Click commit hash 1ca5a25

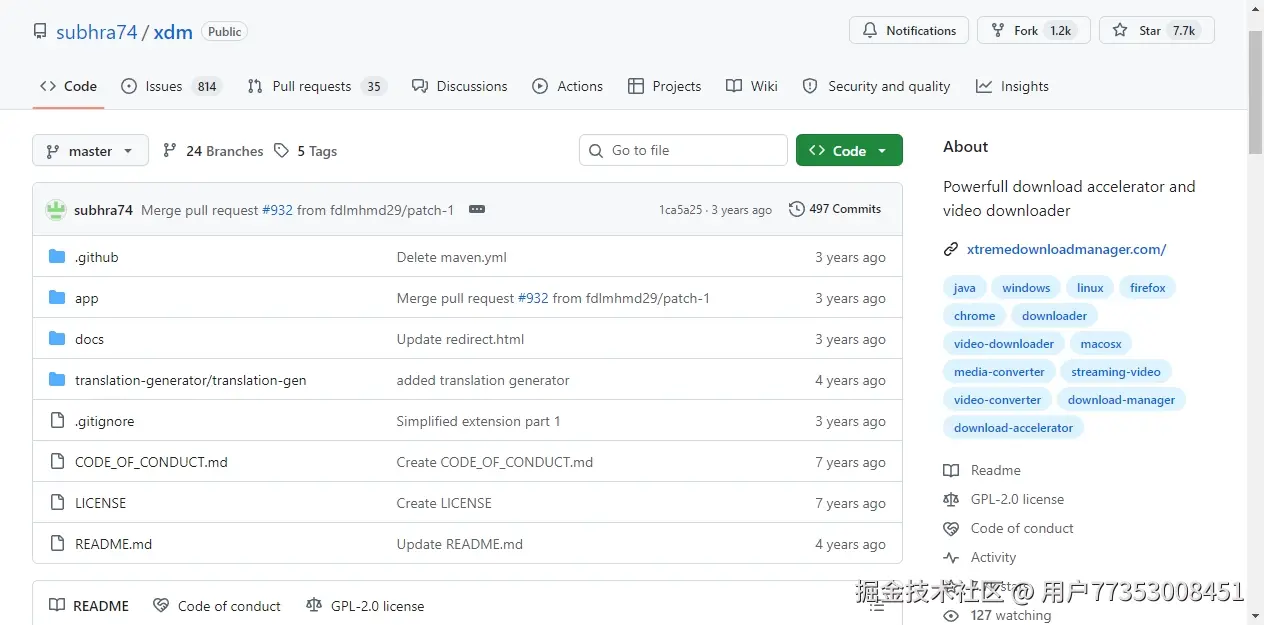pos(680,210)
